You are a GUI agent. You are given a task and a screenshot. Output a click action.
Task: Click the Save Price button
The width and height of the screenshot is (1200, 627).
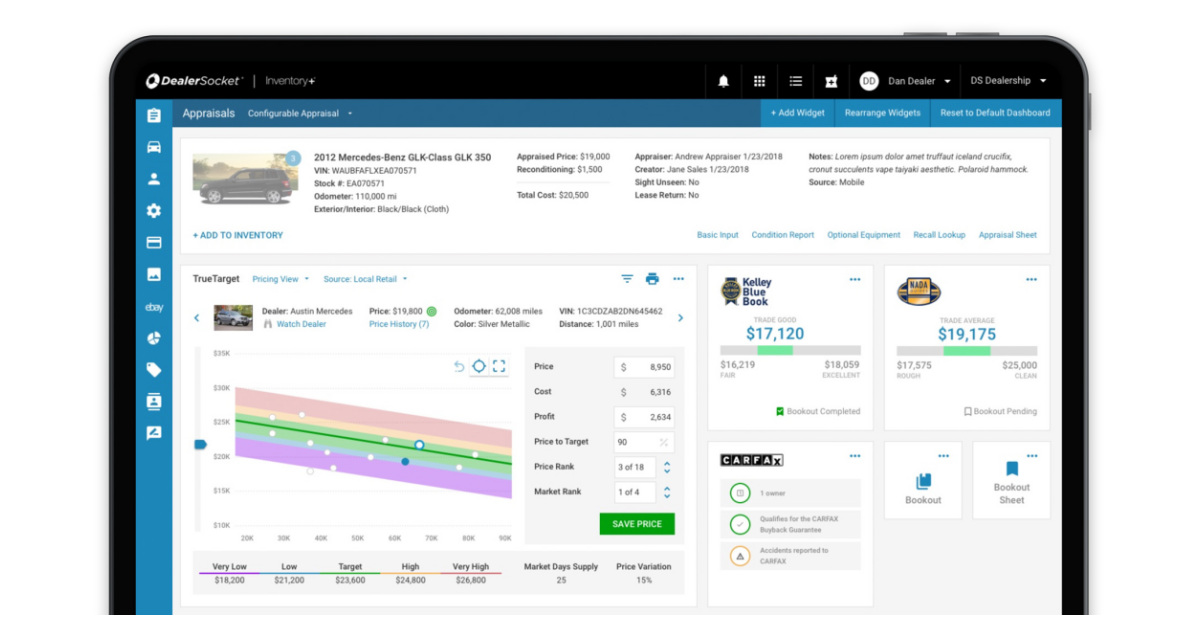click(x=637, y=523)
